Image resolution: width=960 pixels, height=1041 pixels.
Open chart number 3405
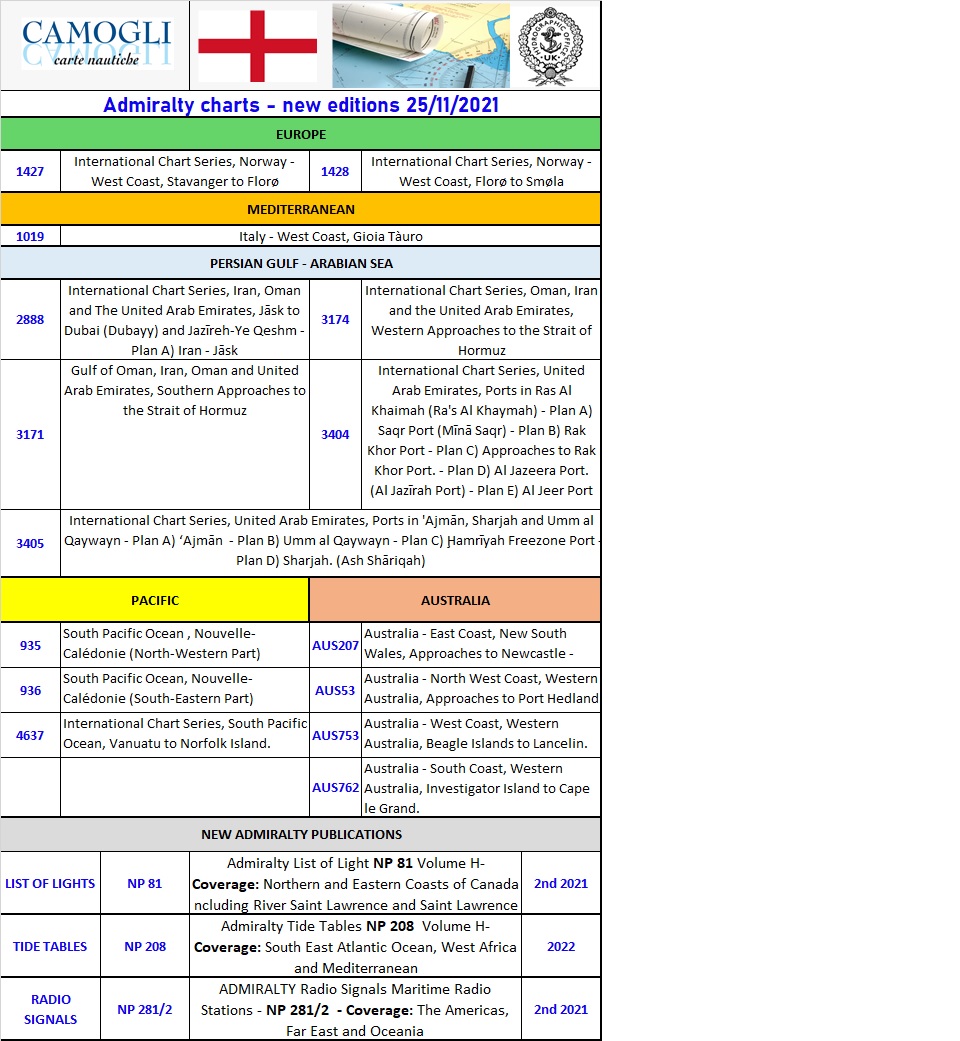coord(30,543)
